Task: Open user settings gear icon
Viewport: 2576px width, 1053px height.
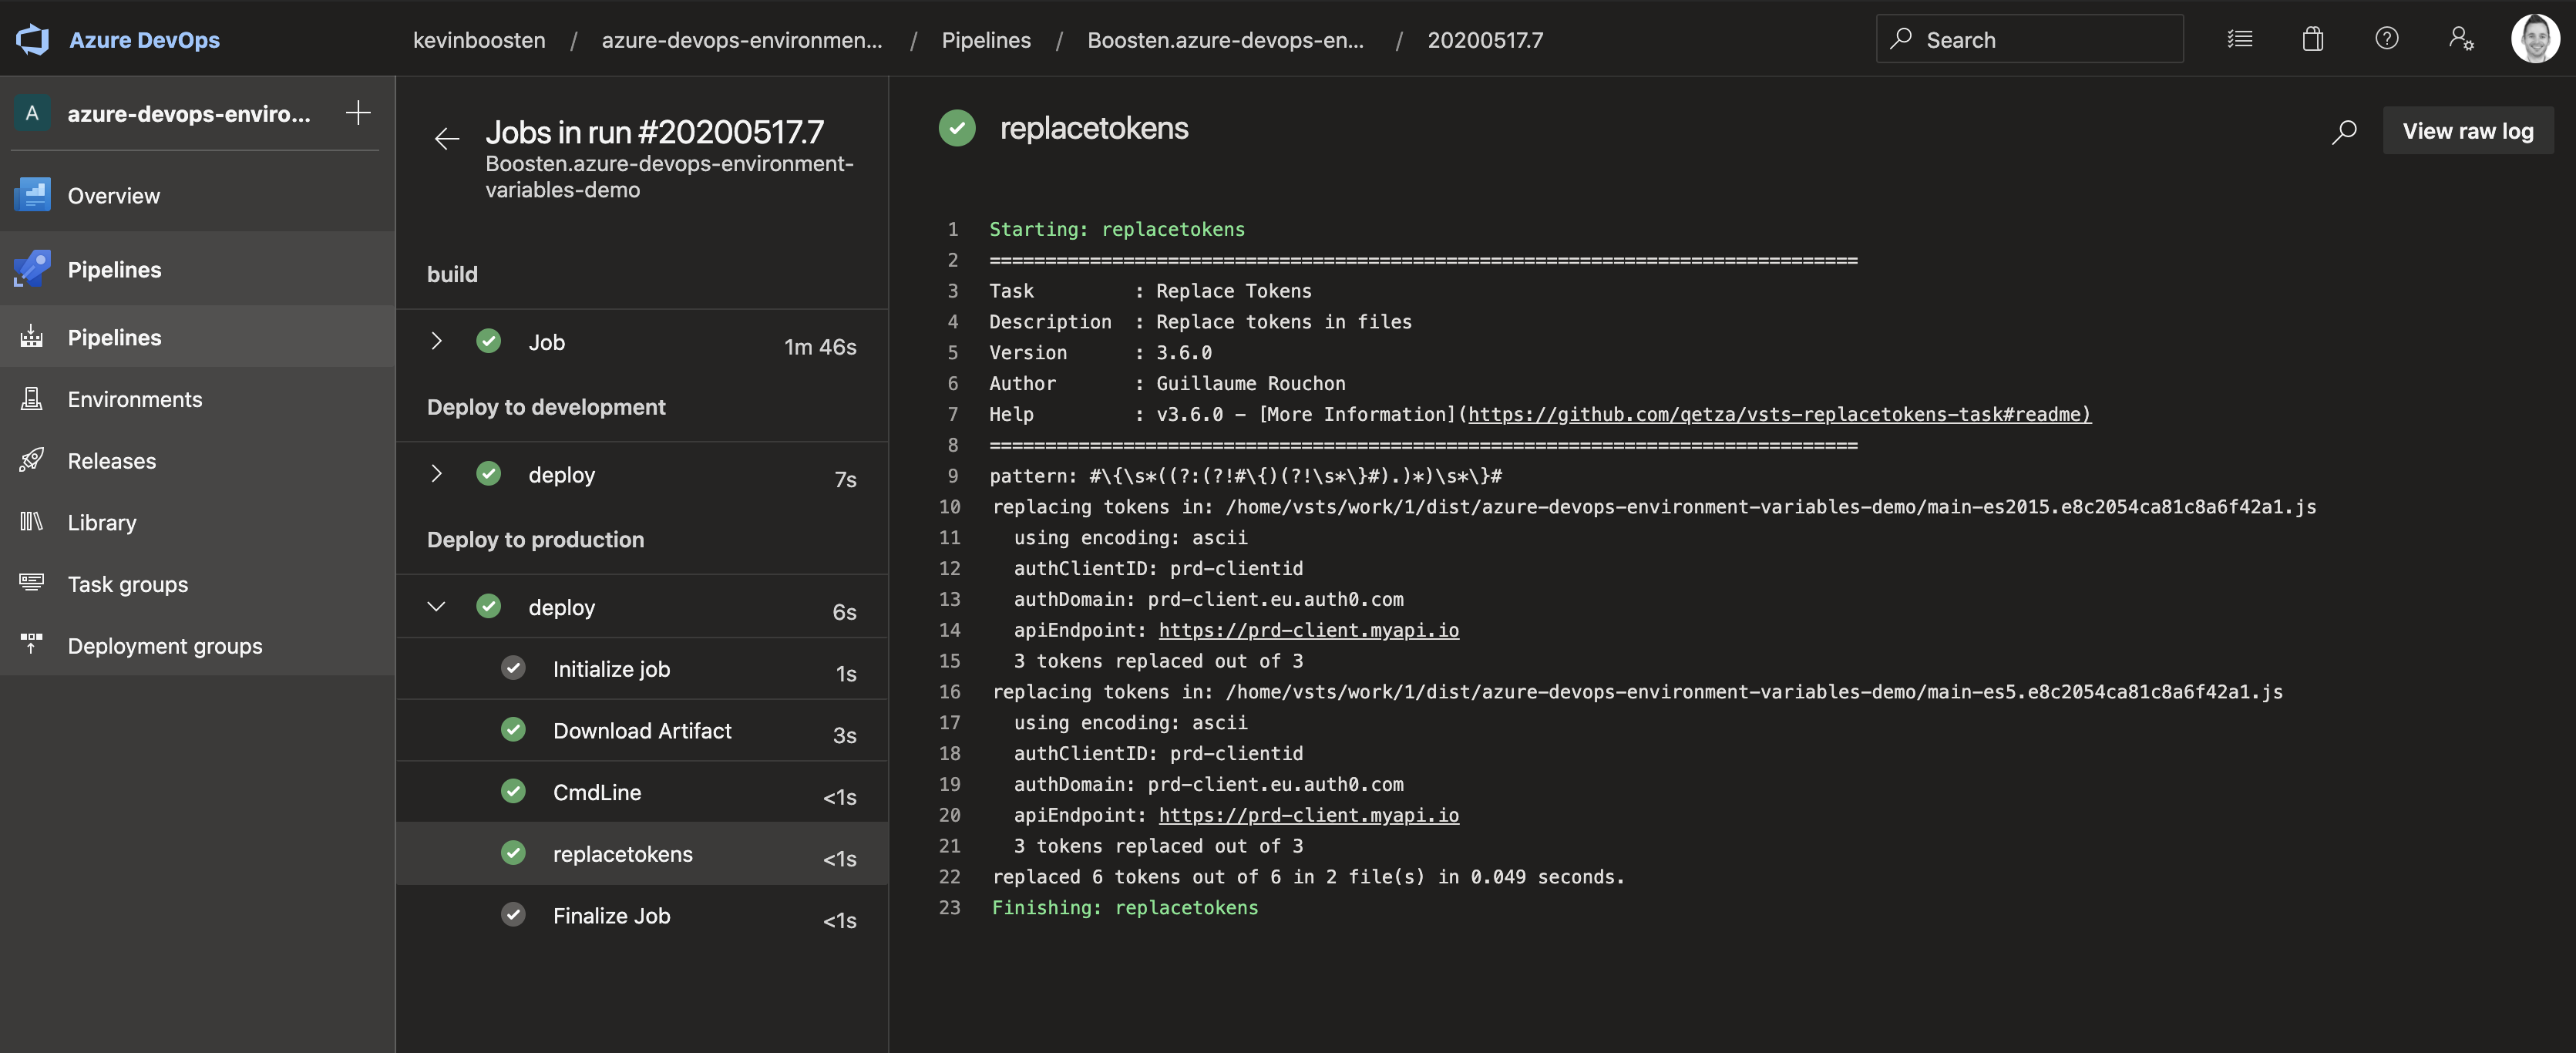Action: coord(2461,39)
